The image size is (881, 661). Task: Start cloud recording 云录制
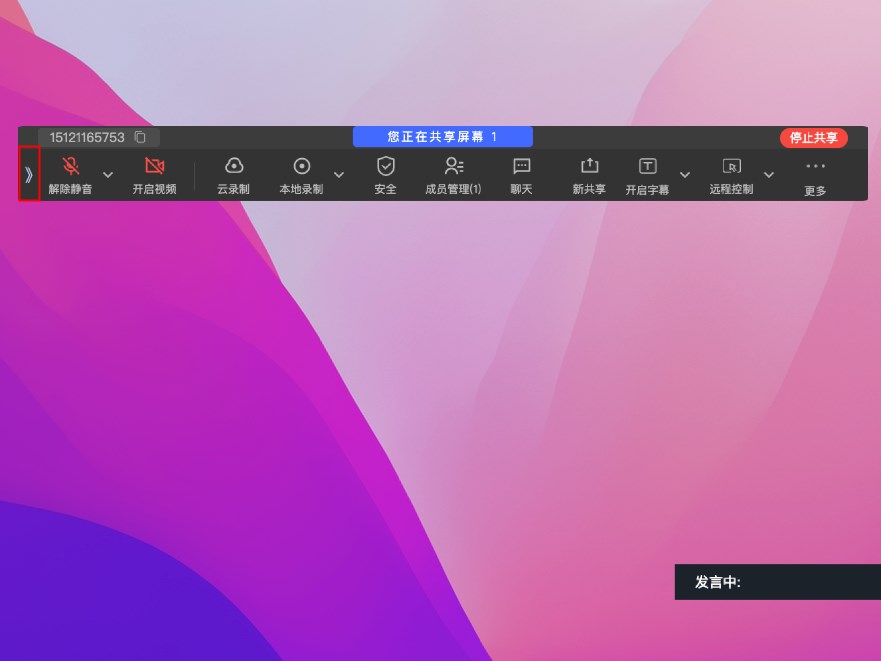click(x=234, y=175)
